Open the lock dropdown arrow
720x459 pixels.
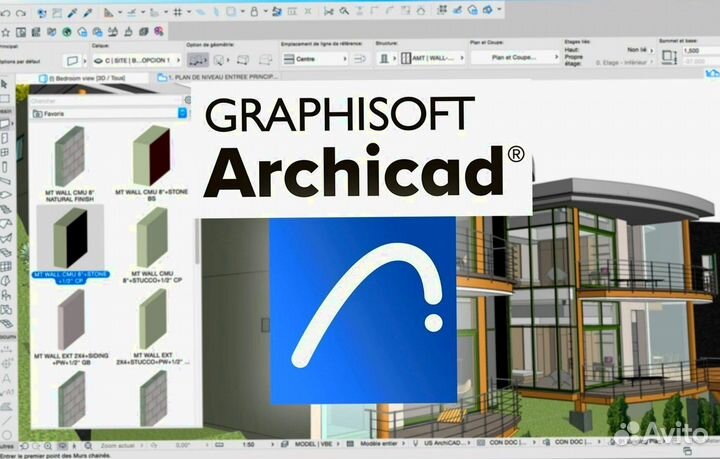pos(264,11)
